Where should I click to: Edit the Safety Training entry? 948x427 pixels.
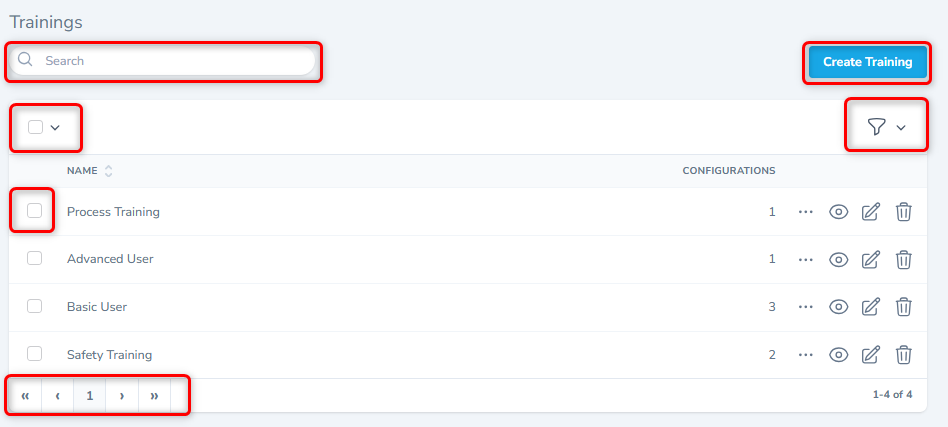[x=871, y=354]
